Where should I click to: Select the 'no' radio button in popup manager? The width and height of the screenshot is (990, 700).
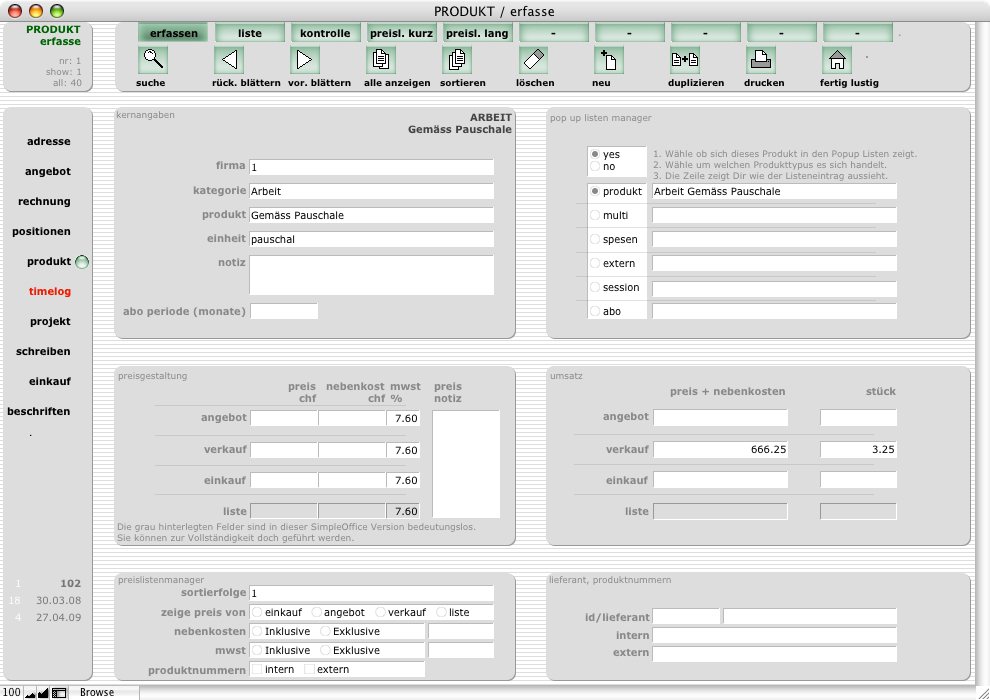click(596, 167)
